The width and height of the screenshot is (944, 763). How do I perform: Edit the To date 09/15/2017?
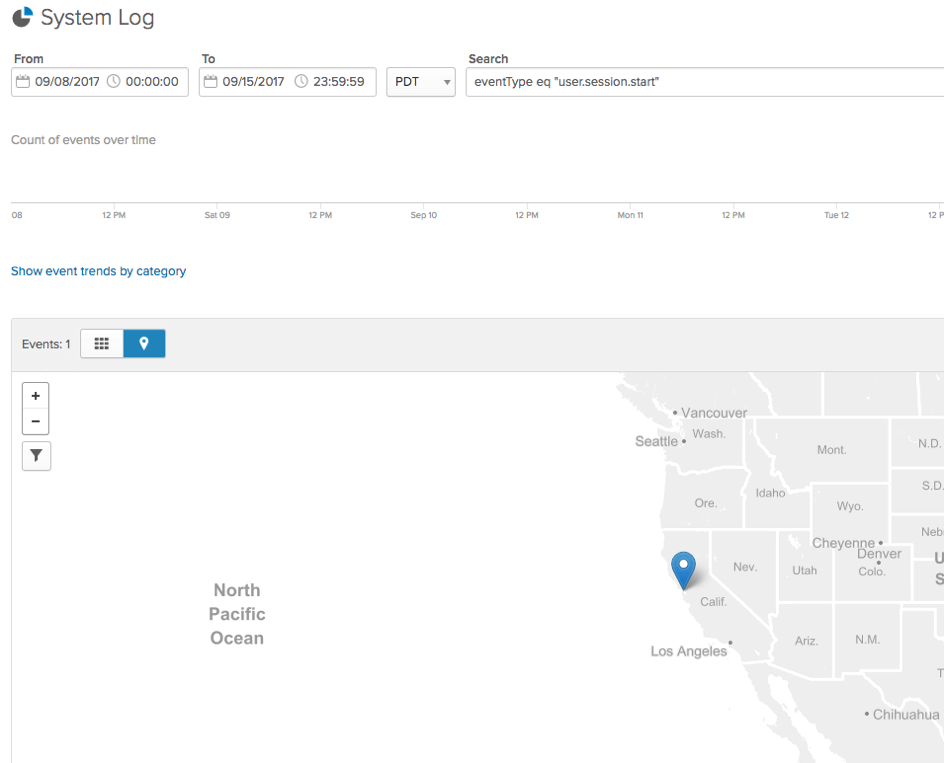(x=255, y=82)
